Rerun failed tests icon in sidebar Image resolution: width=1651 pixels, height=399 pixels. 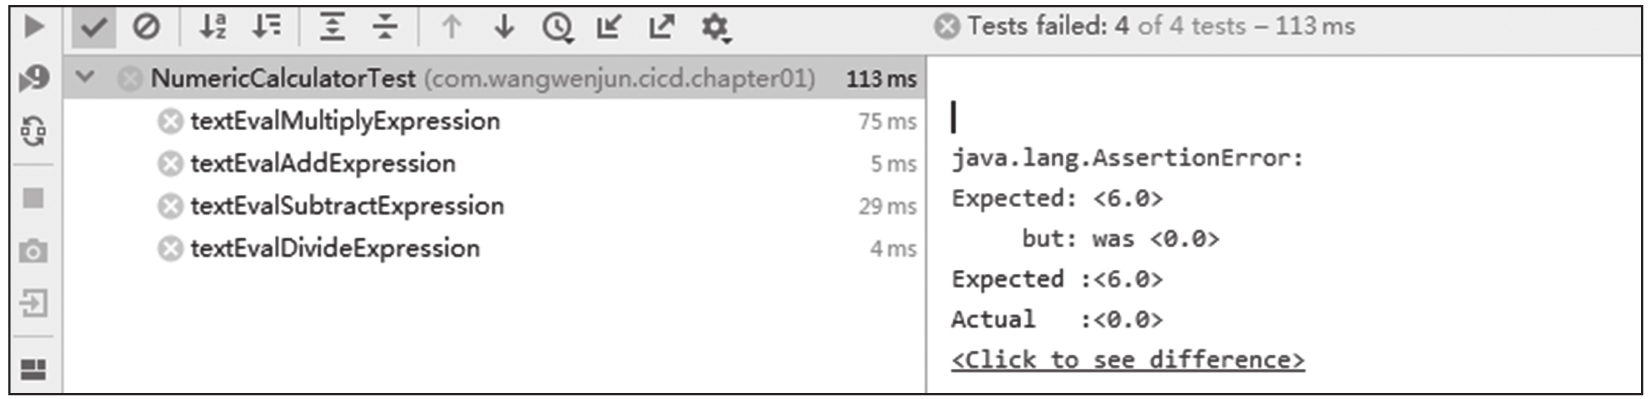tap(33, 78)
